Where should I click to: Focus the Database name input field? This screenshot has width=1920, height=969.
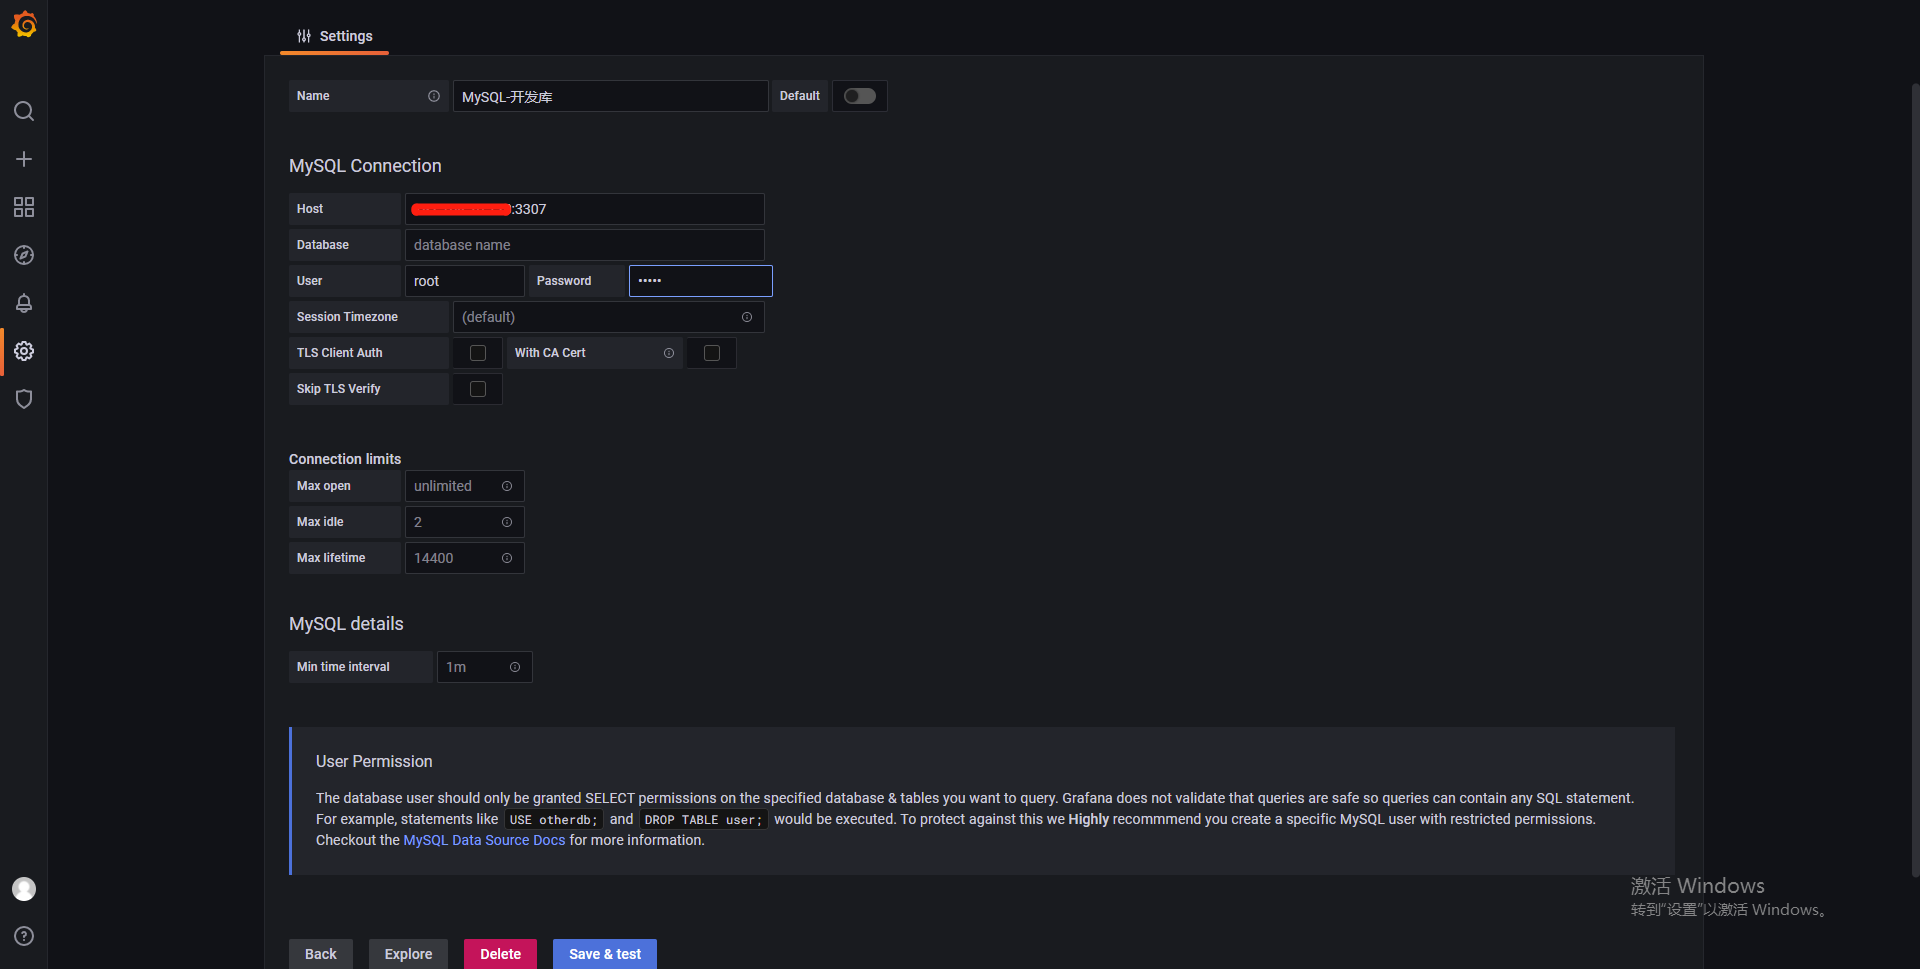point(584,245)
